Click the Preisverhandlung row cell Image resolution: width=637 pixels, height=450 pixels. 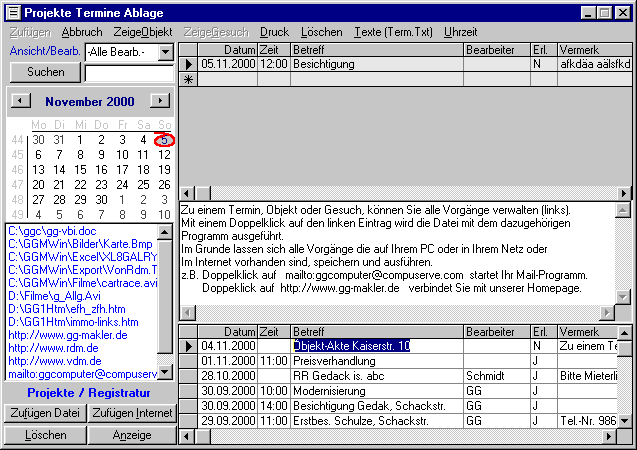[x=377, y=361]
